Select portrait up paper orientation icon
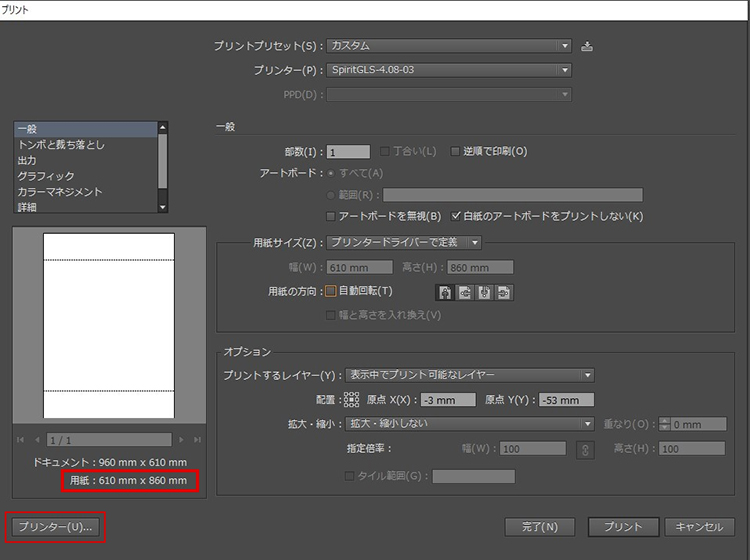 pos(445,292)
